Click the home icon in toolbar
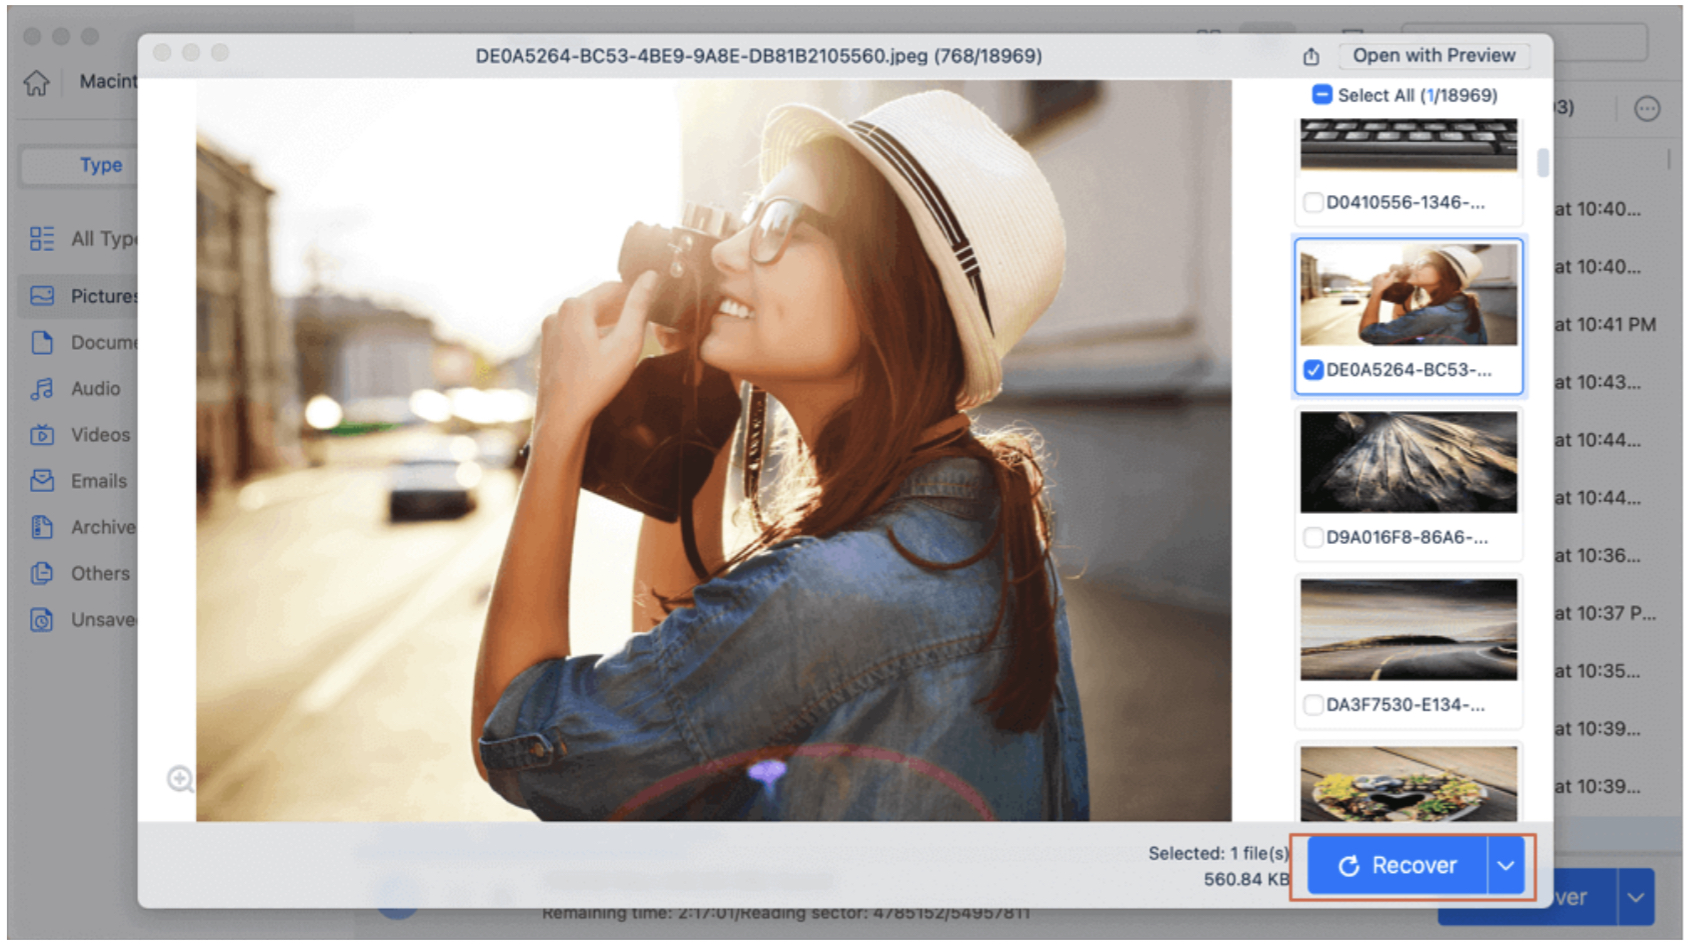This screenshot has width=1688, height=944. click(x=37, y=83)
